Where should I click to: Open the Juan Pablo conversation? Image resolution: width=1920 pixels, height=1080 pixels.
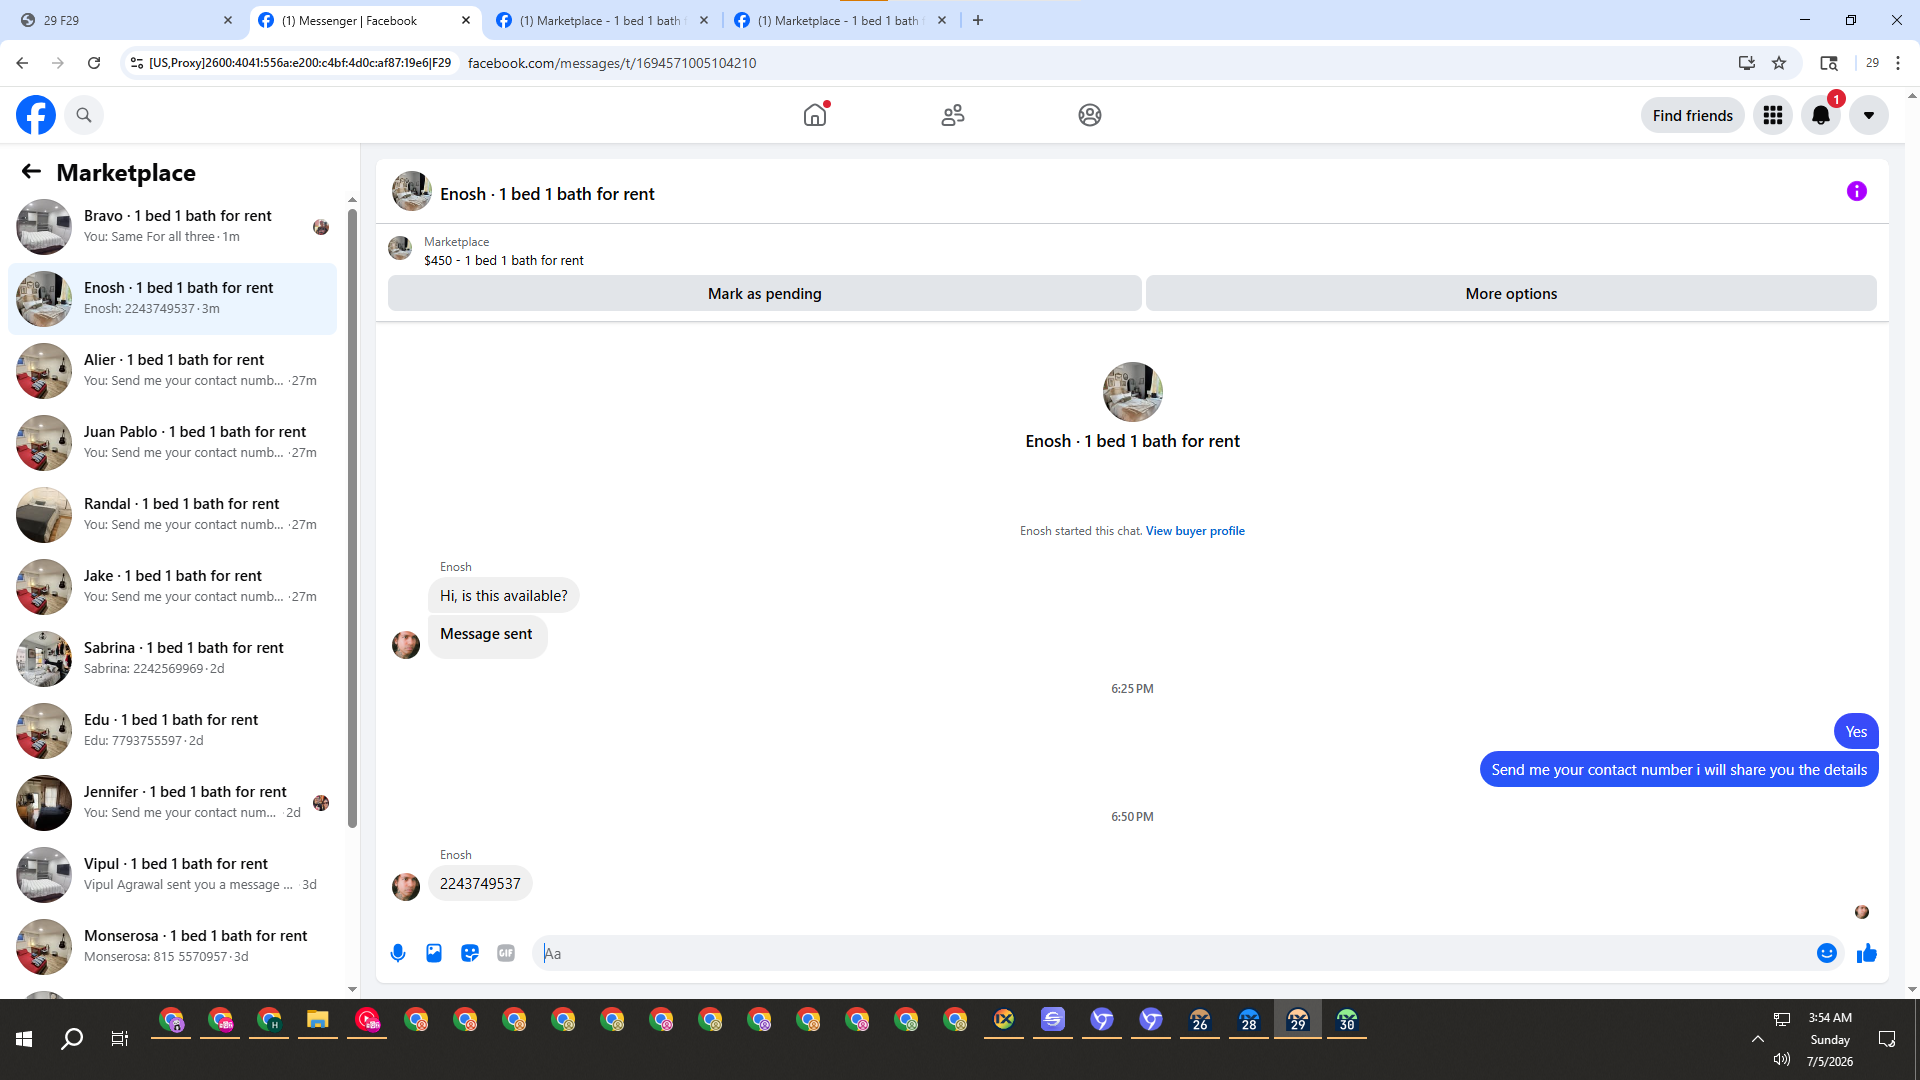point(172,442)
